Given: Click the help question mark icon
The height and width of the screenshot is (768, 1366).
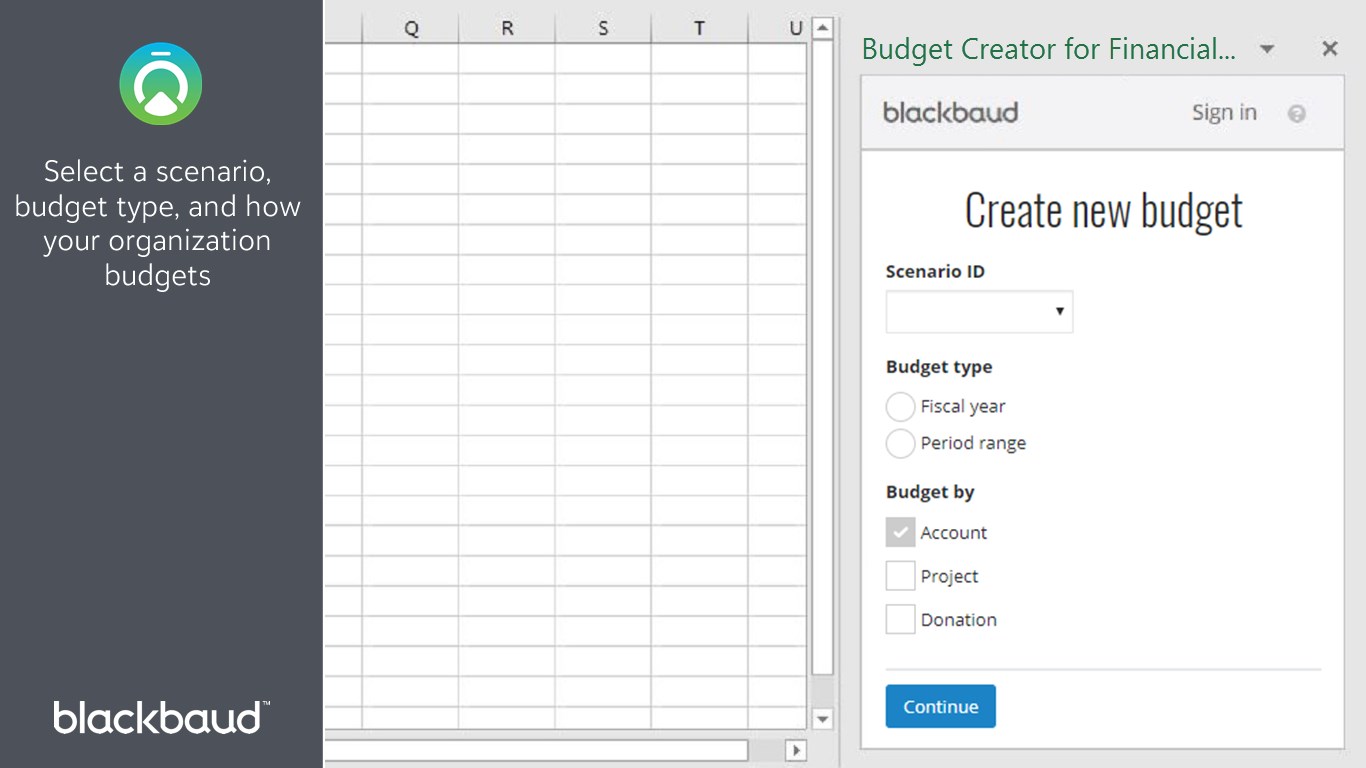Looking at the screenshot, I should point(1297,114).
